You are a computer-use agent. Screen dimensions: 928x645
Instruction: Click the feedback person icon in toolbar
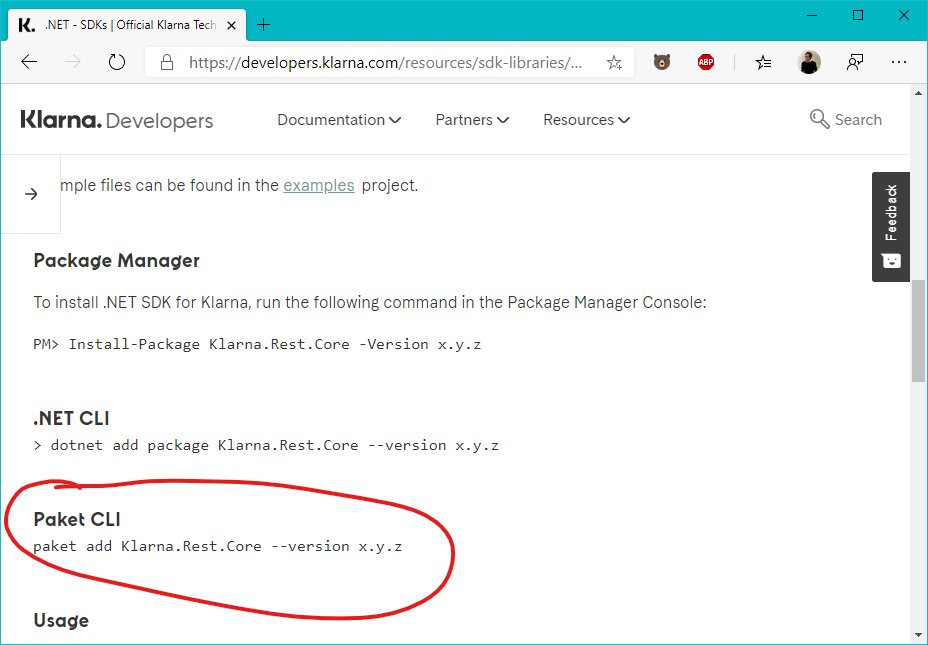point(855,62)
